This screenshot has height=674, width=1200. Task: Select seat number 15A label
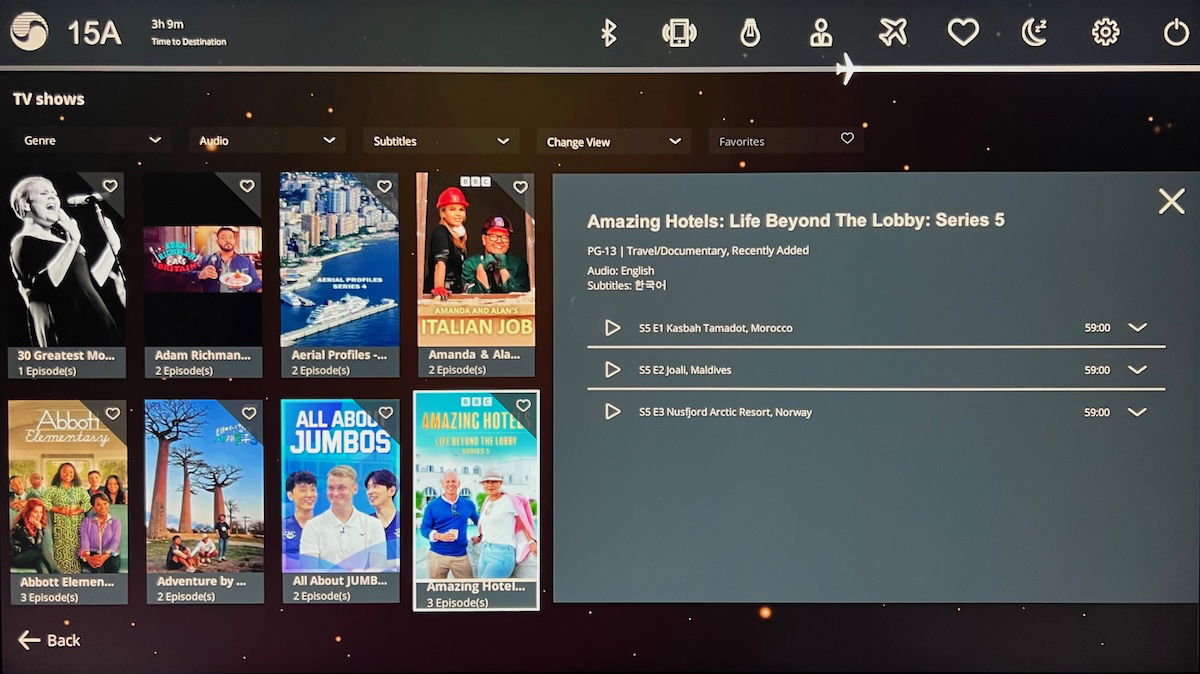point(94,33)
